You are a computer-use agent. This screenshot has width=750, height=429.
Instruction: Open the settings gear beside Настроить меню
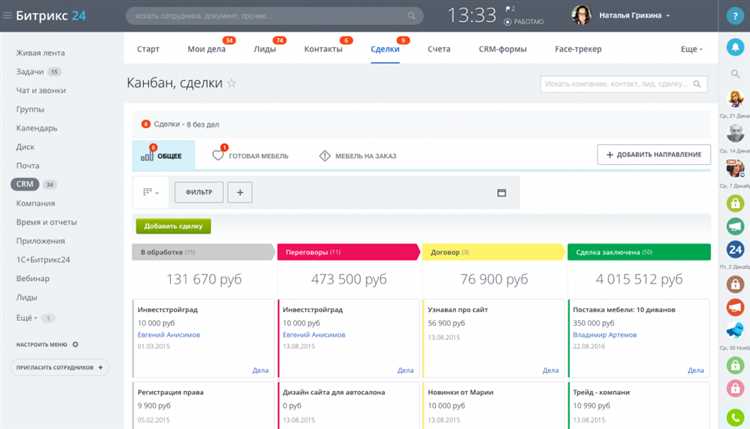[x=75, y=344]
